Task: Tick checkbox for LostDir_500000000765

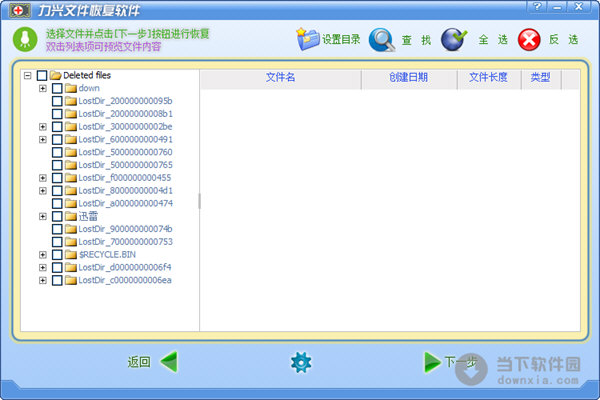Action: [x=57, y=165]
